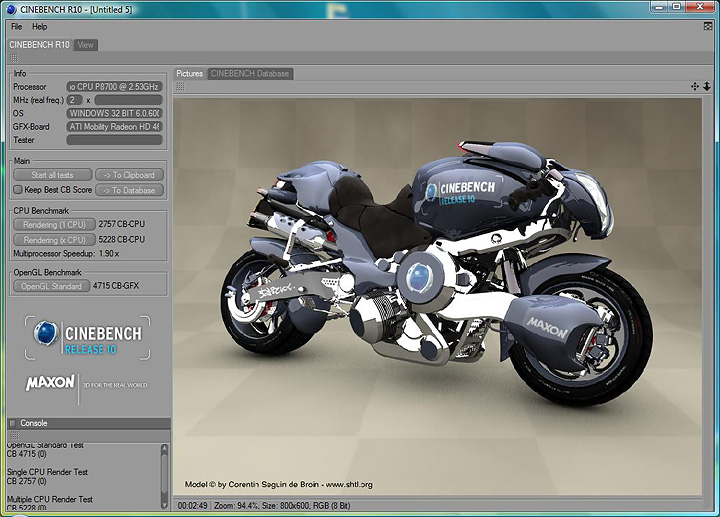Screen dimensions: 720x517
Task: Click the OS field
Action: pos(114,113)
